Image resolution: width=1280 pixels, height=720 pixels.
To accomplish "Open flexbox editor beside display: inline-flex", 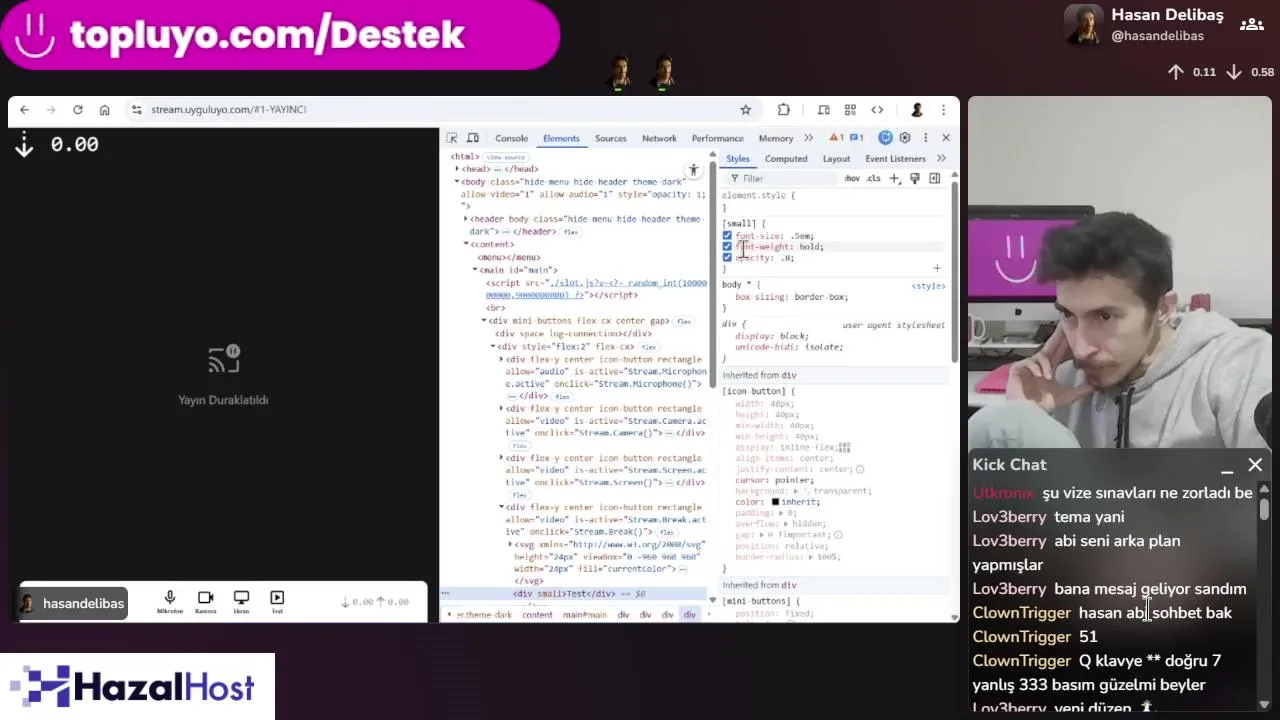I will click(x=845, y=448).
